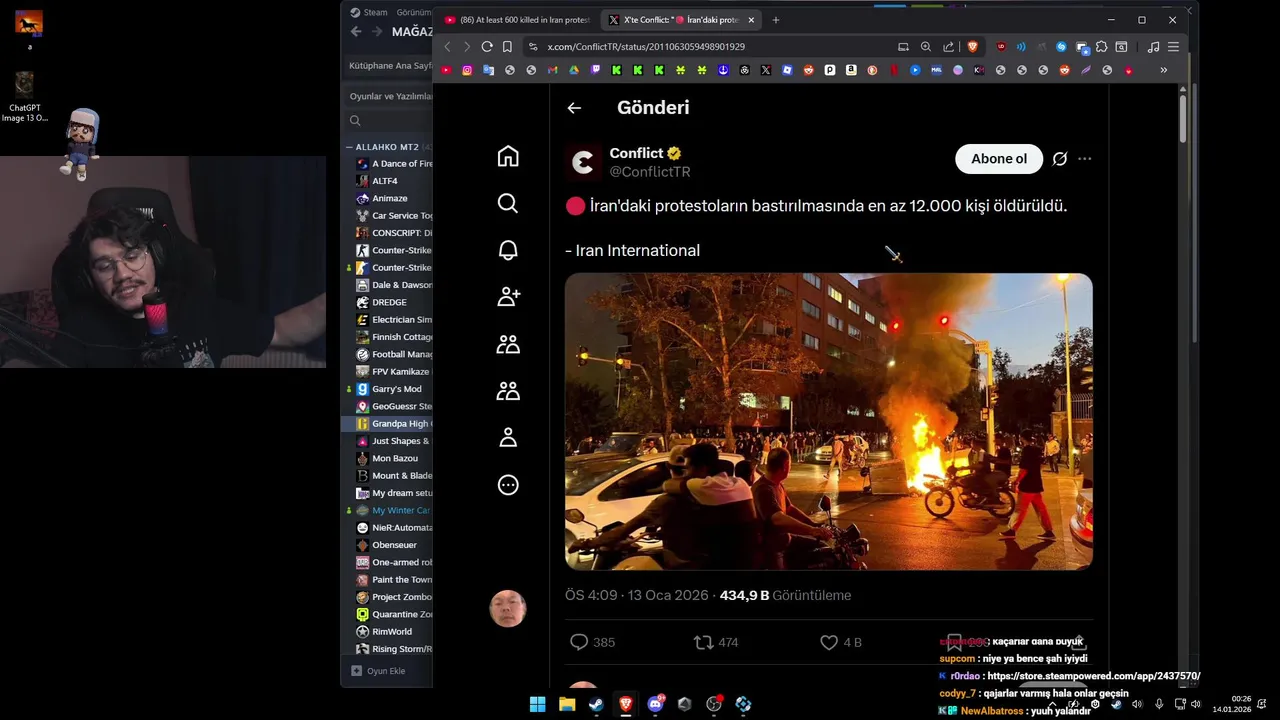Open the Conflict display name link
This screenshot has height=720, width=1280.
636,153
